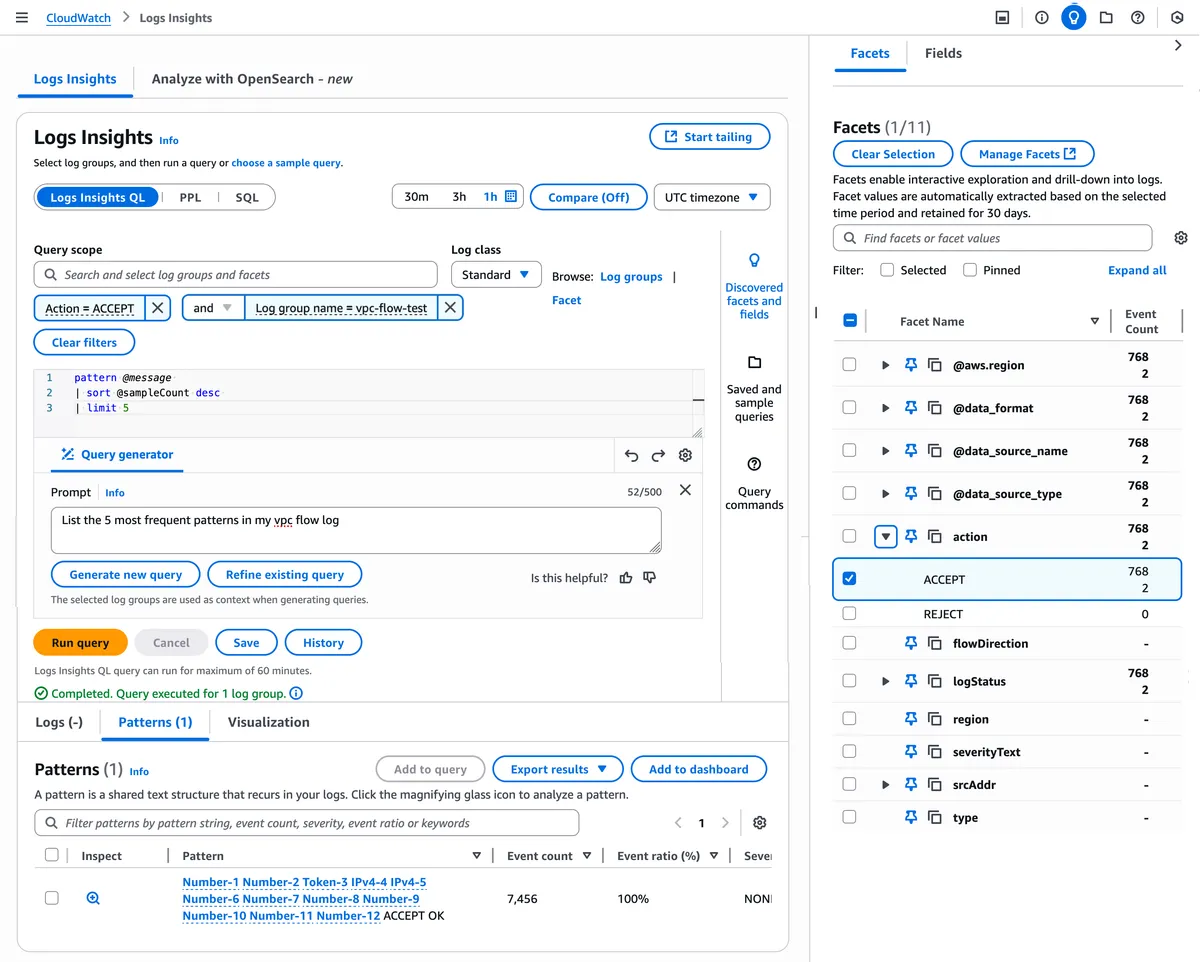Run the Logs Insights query
Image resolution: width=1200 pixels, height=962 pixels.
pyautogui.click(x=80, y=642)
